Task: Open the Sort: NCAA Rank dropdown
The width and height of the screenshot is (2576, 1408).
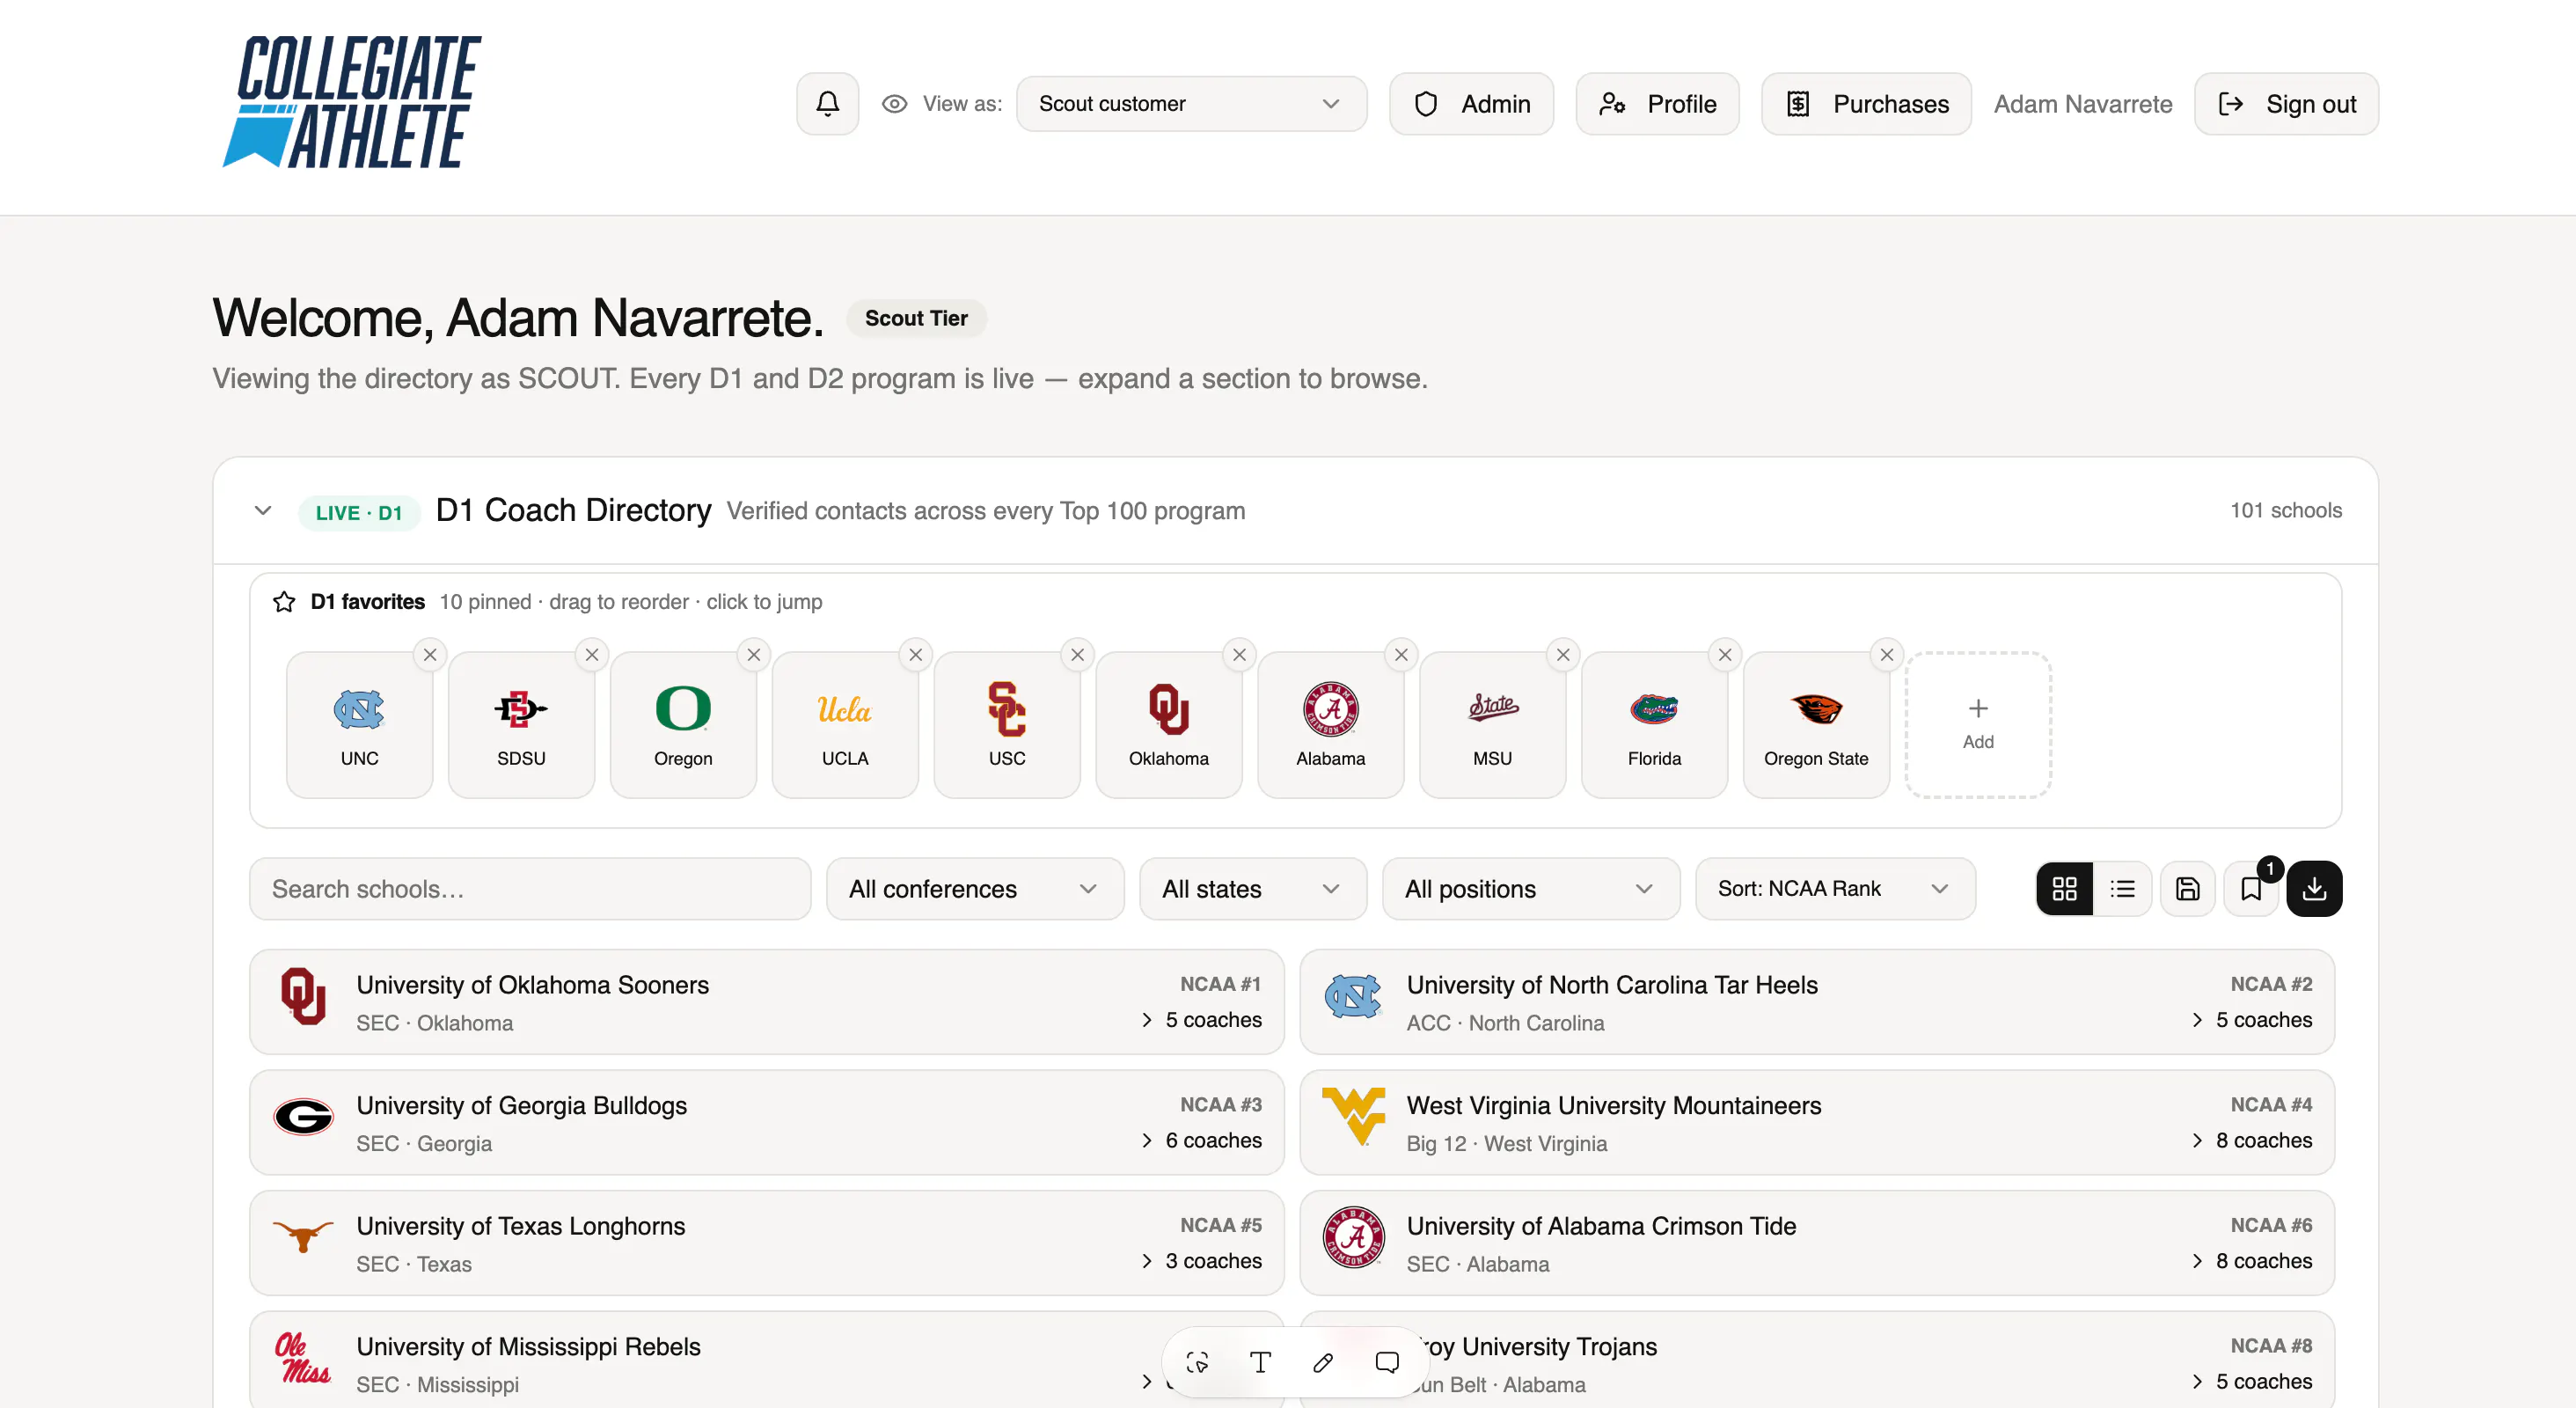Action: (x=1836, y=889)
